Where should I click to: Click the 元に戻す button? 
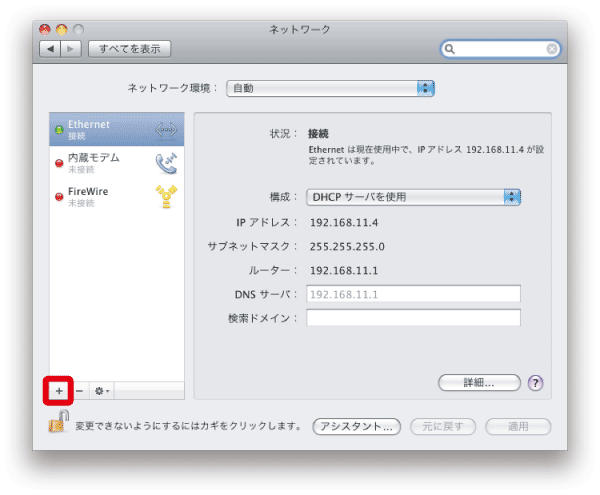(x=443, y=427)
